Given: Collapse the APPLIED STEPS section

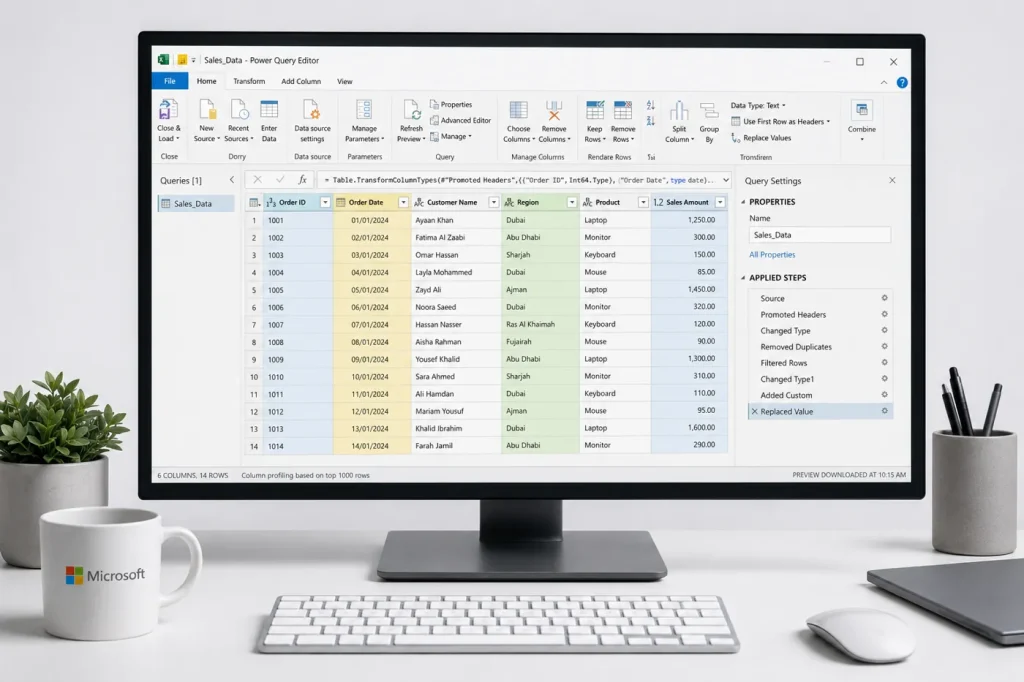Looking at the screenshot, I should (x=743, y=278).
